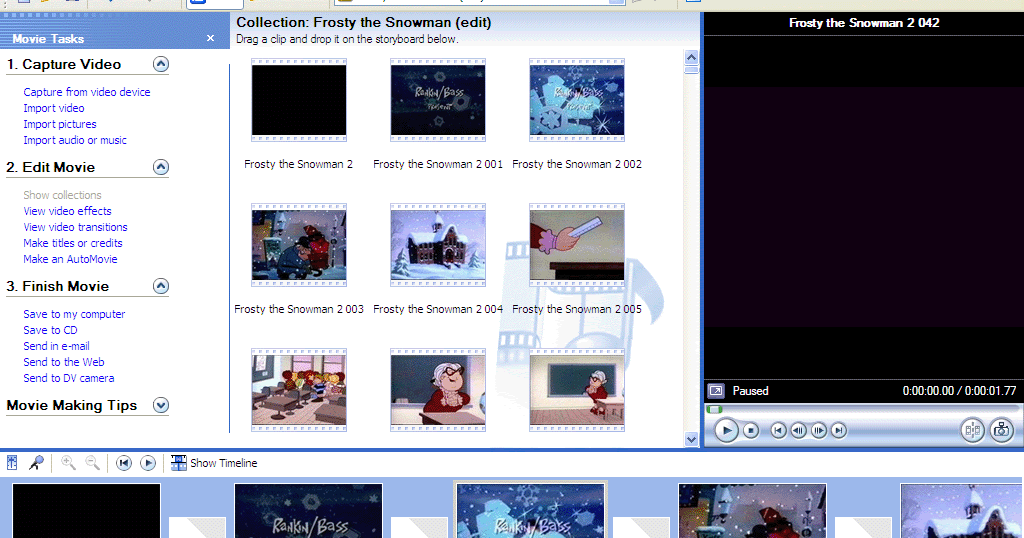Select the teacher at chalkboard clip thumbnail
Screen dimensions: 1024x538
coord(577,390)
